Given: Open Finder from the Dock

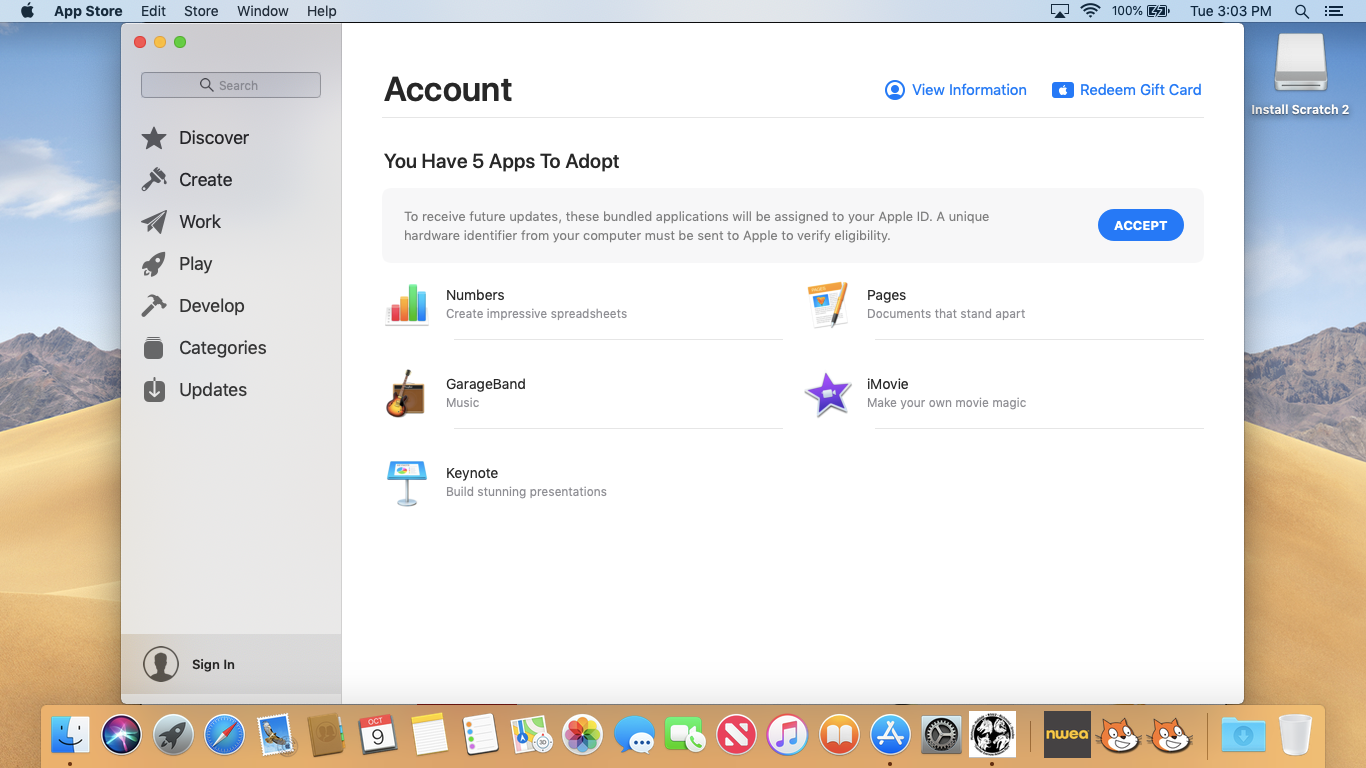Looking at the screenshot, I should pos(70,736).
